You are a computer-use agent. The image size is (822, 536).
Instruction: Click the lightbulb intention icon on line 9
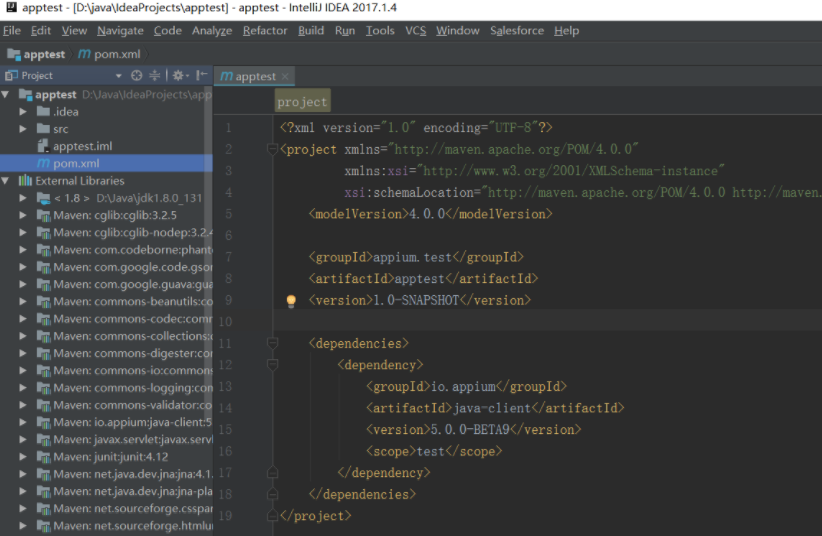pyautogui.click(x=291, y=301)
